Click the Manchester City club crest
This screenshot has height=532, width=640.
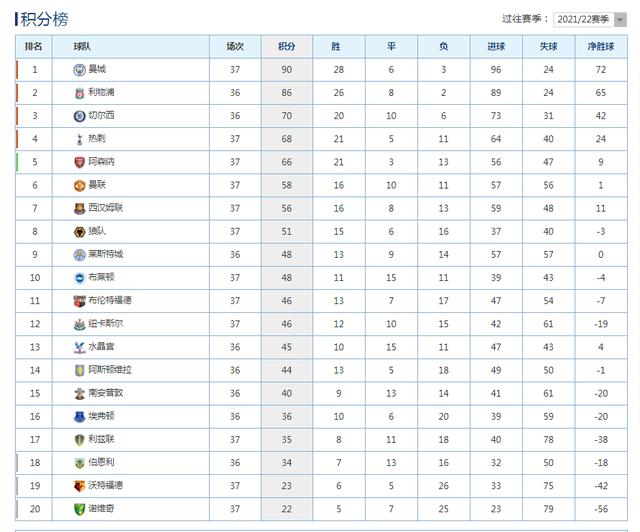click(79, 70)
